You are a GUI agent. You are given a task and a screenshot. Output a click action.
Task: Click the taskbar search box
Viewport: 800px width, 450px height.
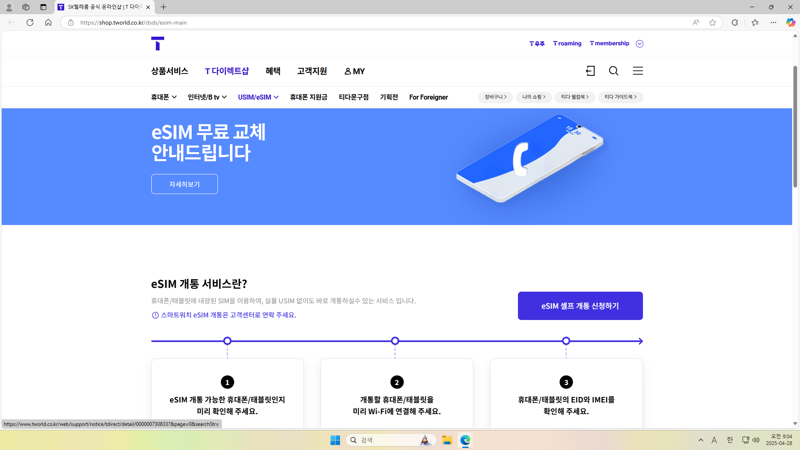point(390,440)
